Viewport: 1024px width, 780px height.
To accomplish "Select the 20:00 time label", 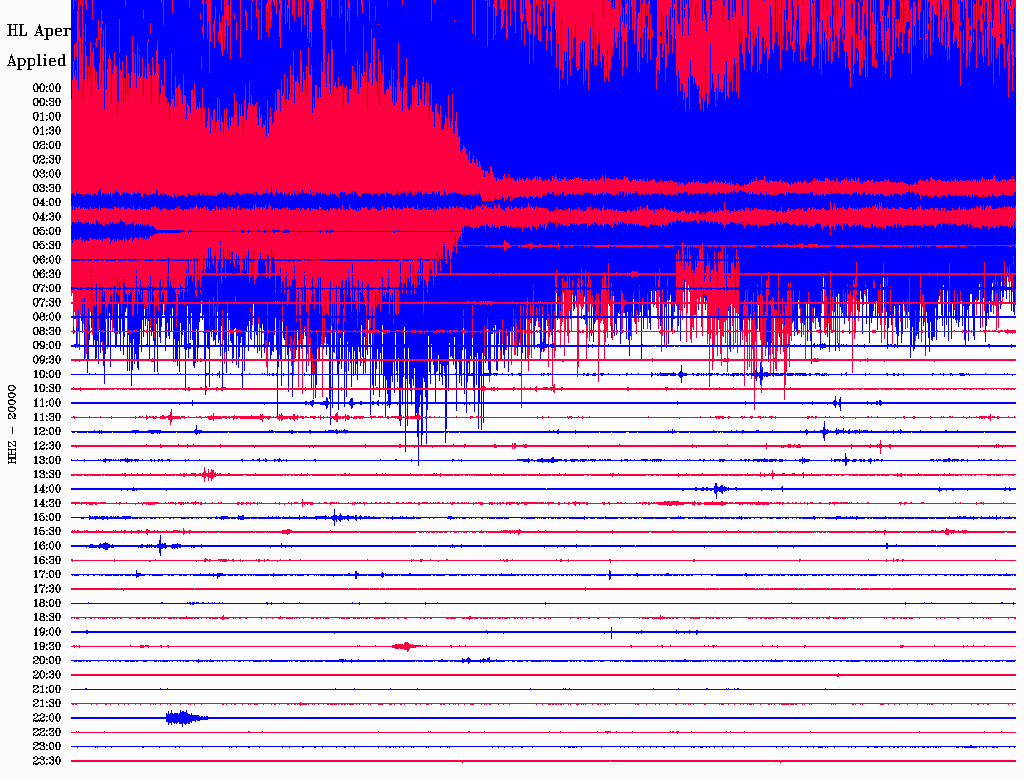I will tap(47, 661).
